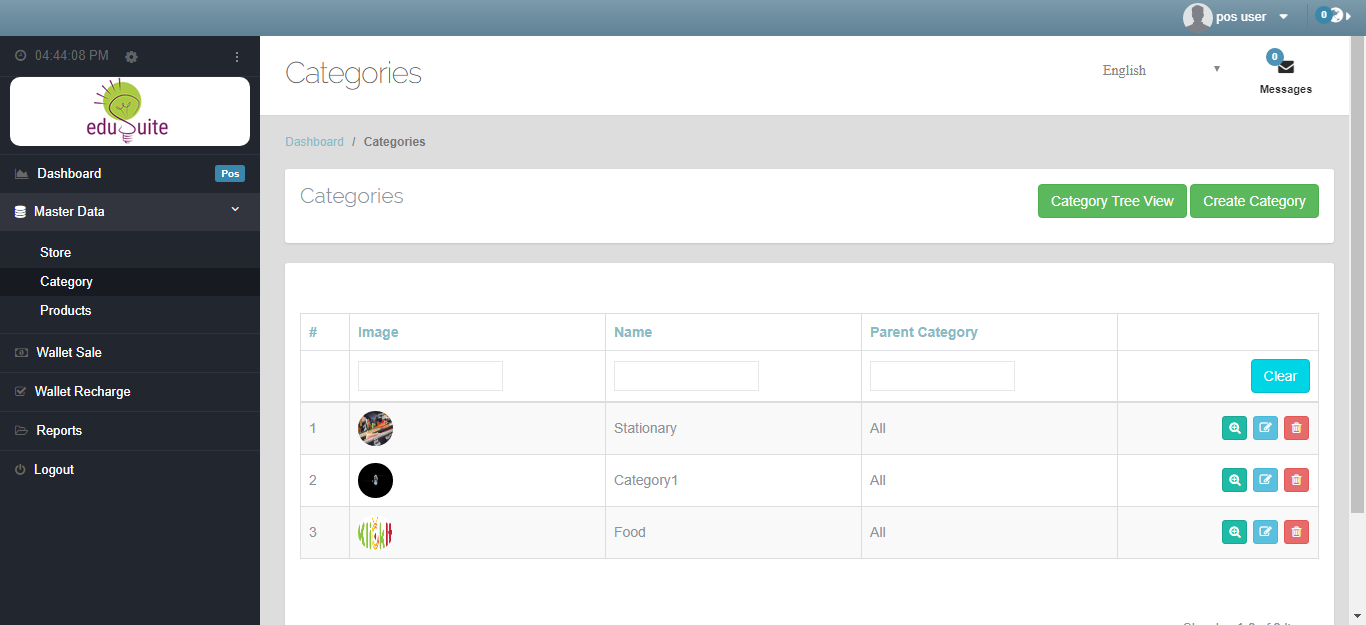Viewport: 1366px width, 625px height.
Task: Open the three-dot sidebar options menu
Action: (237, 57)
